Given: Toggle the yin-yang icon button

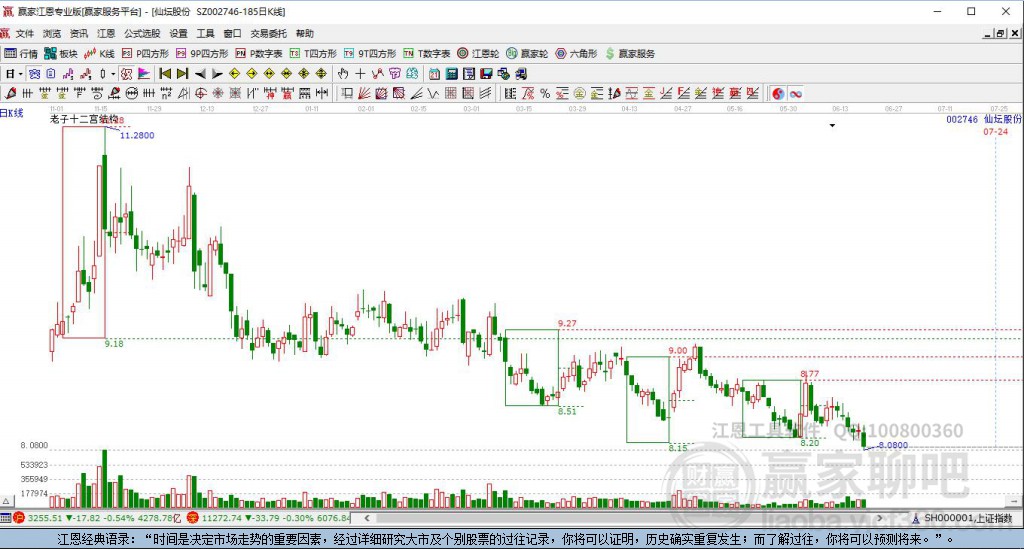Looking at the screenshot, I should [778, 93].
